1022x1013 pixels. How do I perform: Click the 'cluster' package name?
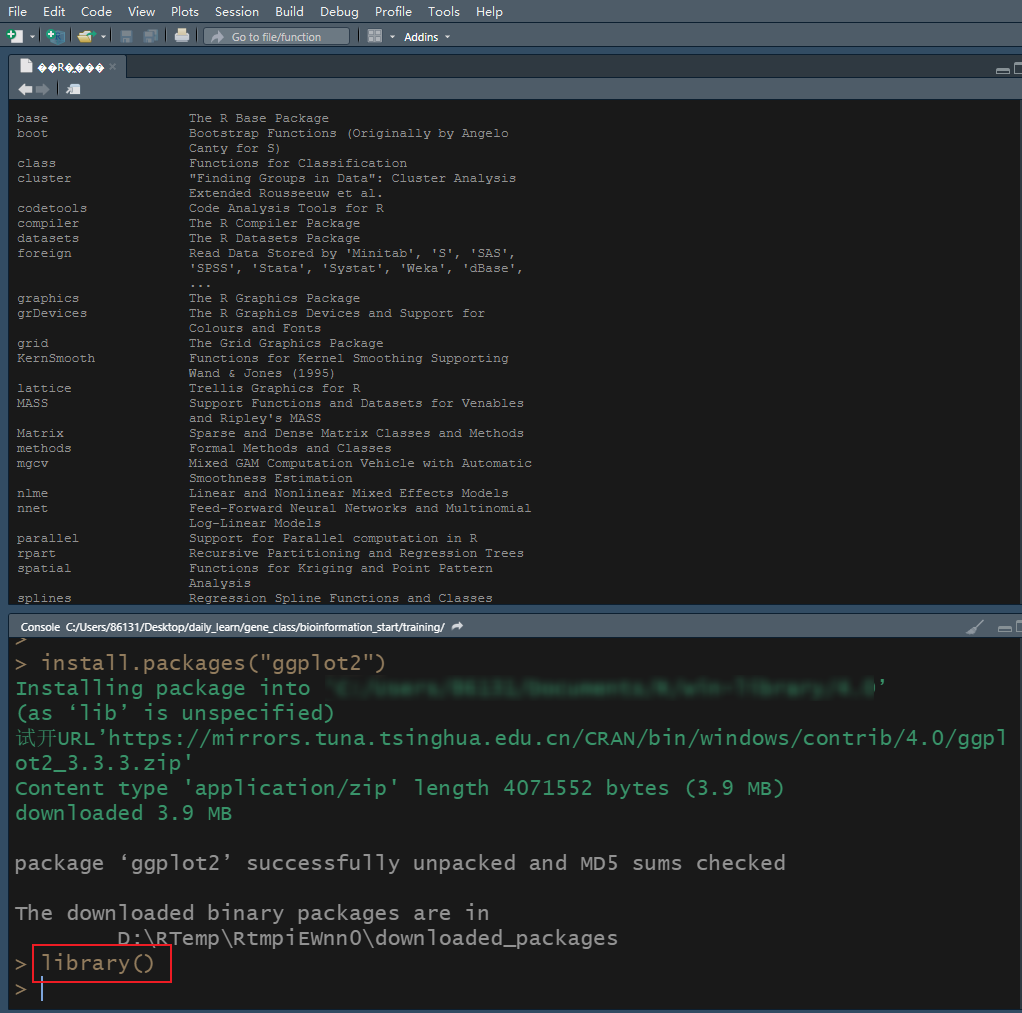(x=44, y=178)
